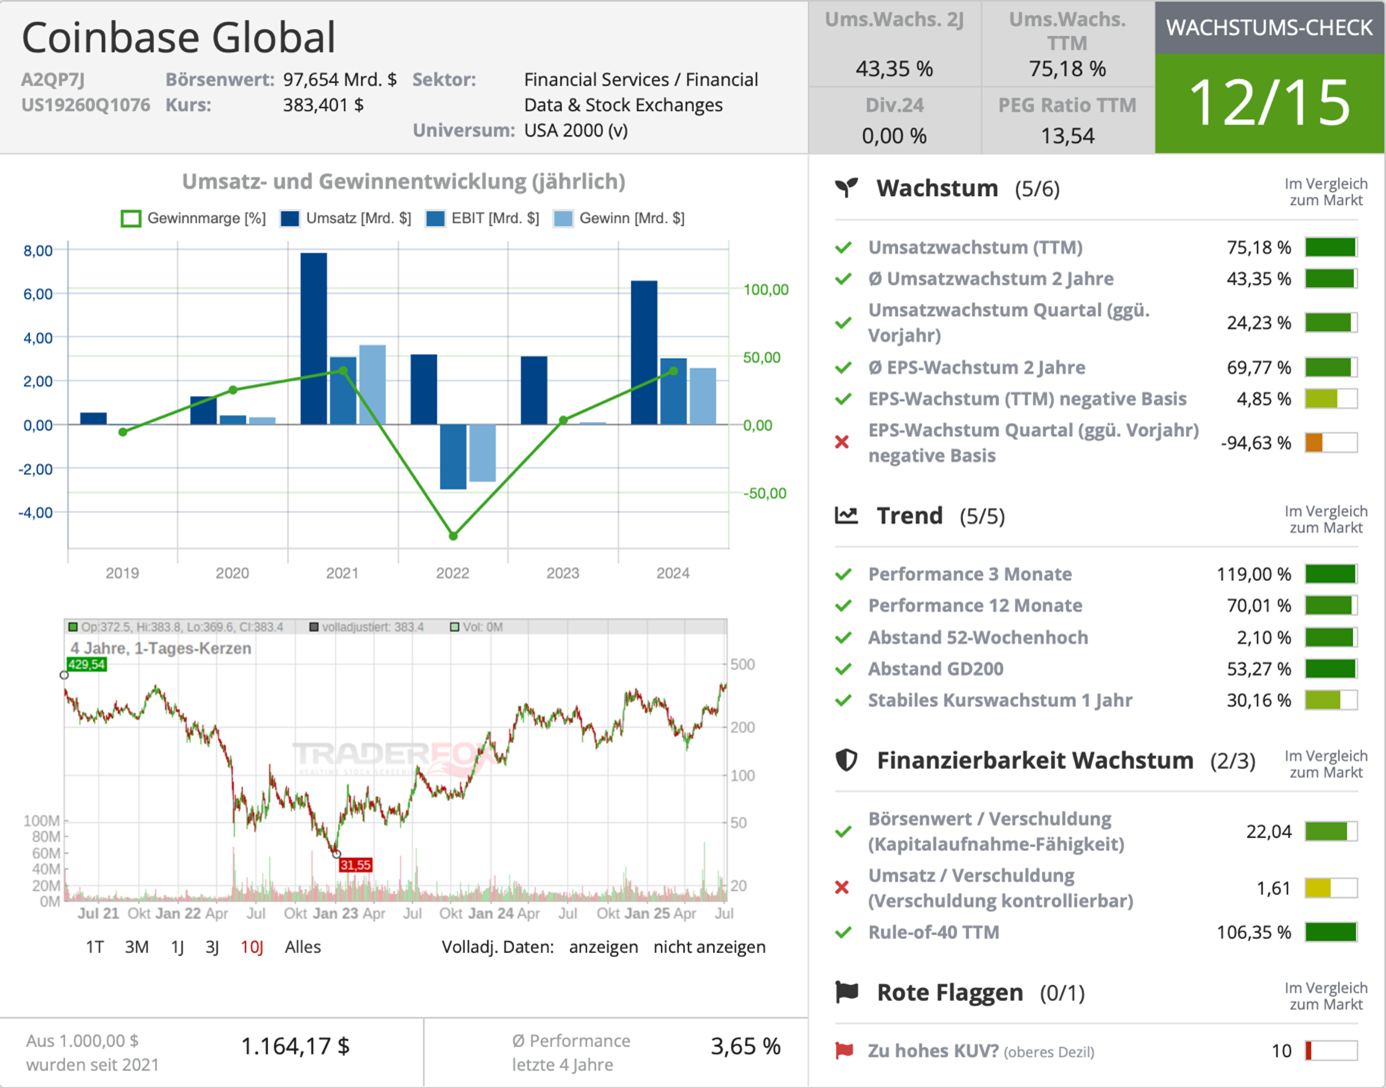Click the Wachstum sprout icon
Image resolution: width=1386 pixels, height=1088 pixels.
[x=847, y=188]
